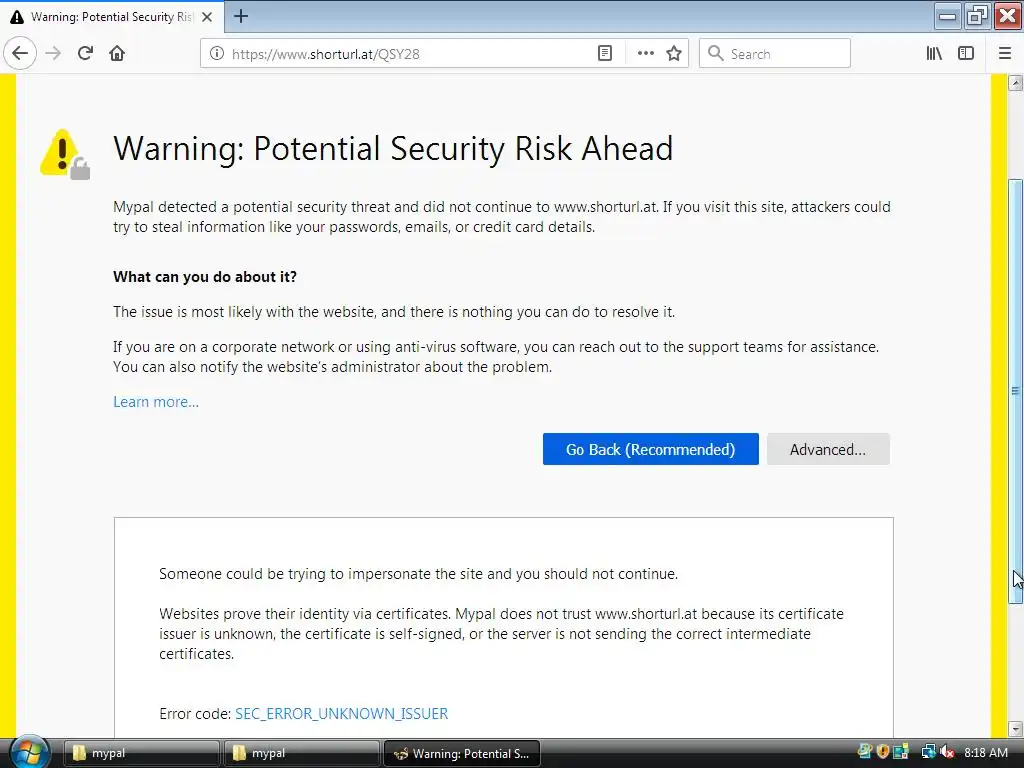Click the Forward arrow button
Viewport: 1024px width, 768px height.
pos(54,54)
